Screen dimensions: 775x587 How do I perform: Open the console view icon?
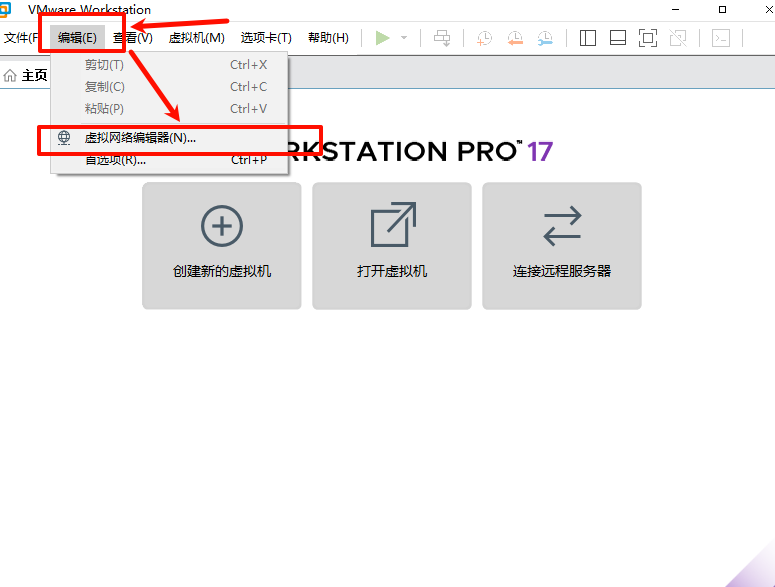tap(721, 38)
